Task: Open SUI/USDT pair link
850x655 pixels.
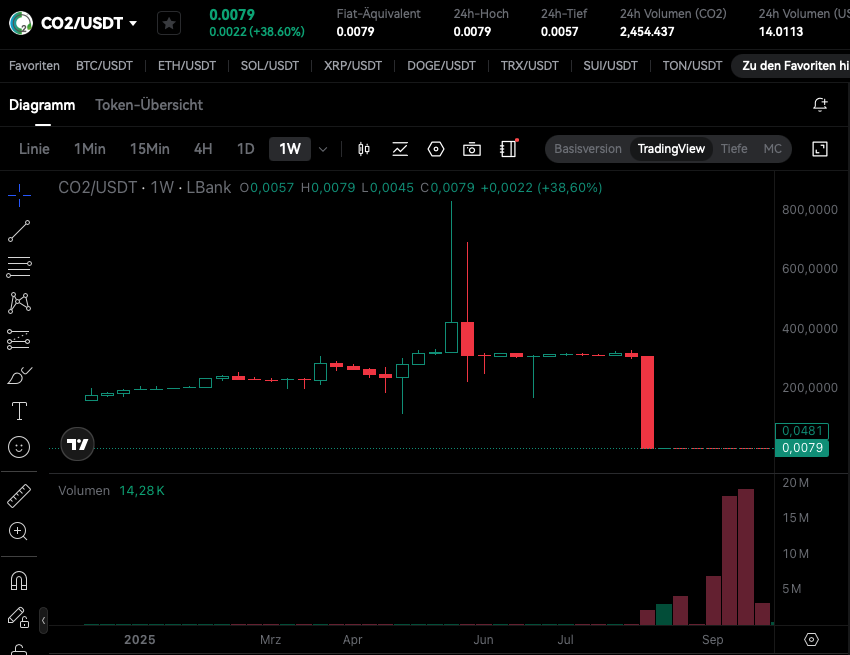Action: click(610, 66)
